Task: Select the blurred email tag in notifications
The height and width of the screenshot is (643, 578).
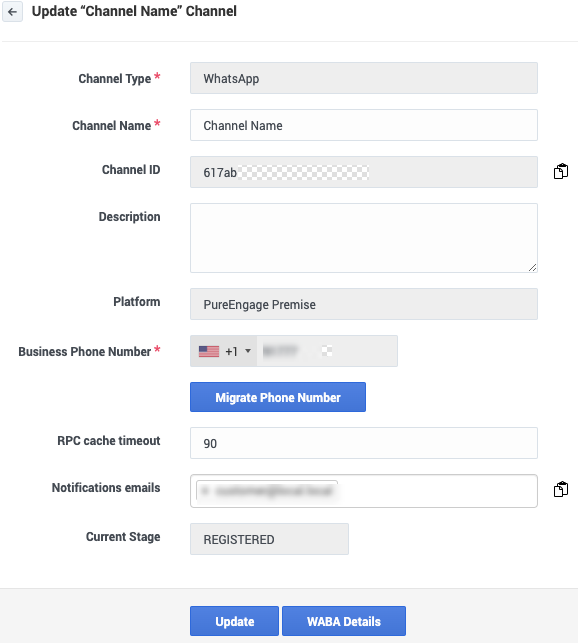Action: tap(267, 490)
